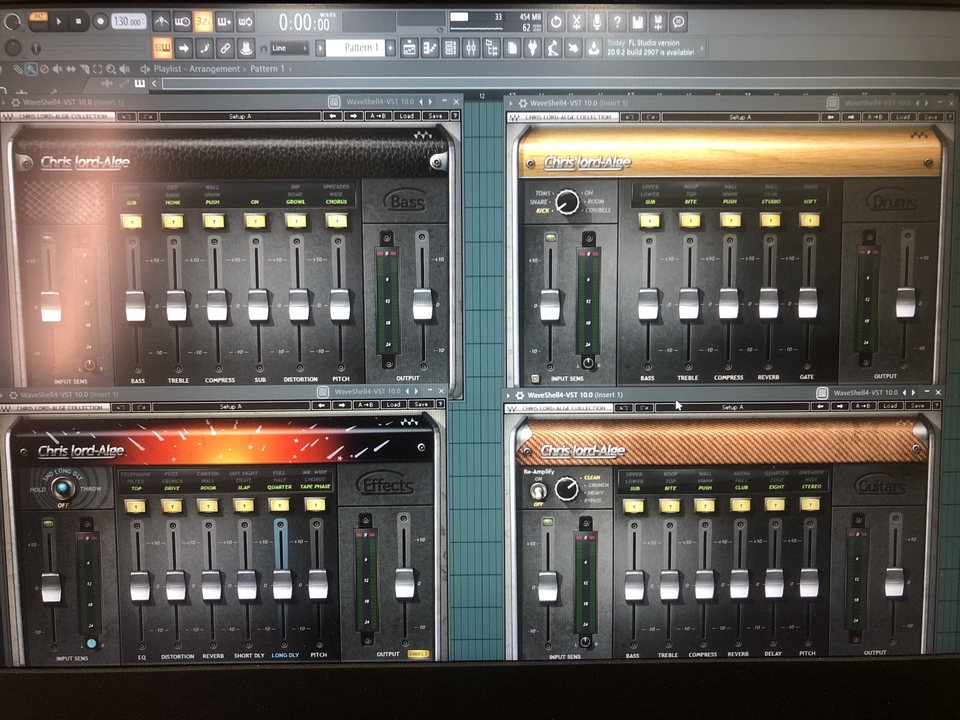
Task: Click the stop button in transport
Action: point(78,22)
